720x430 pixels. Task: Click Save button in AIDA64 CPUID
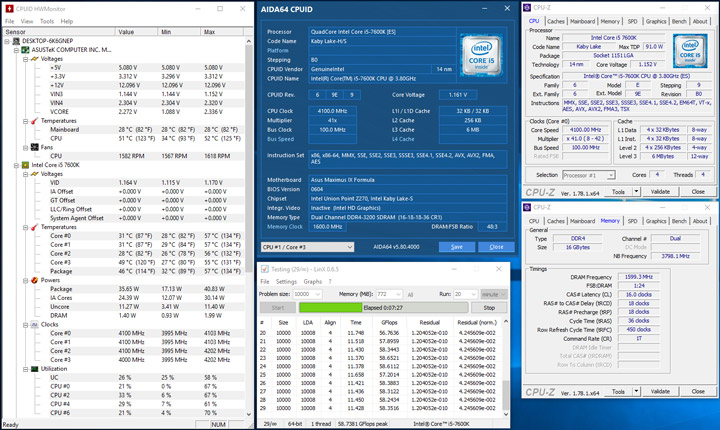coord(457,247)
